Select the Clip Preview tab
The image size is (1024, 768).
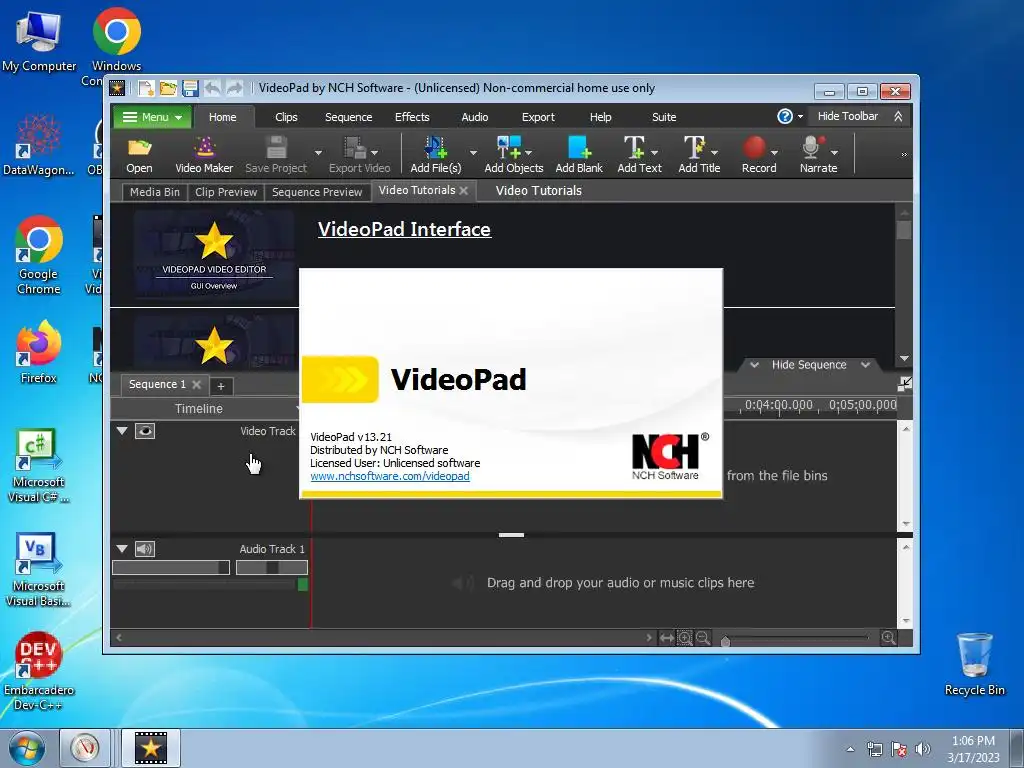[226, 192]
